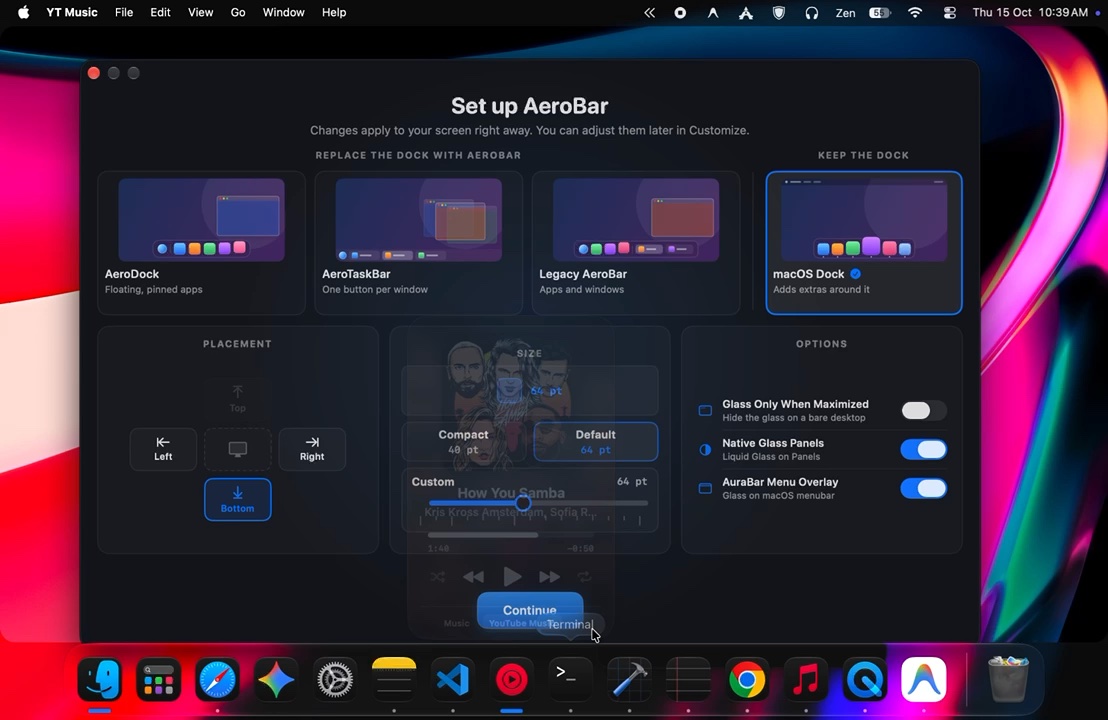Open Apple Music from the Dock

[806, 680]
